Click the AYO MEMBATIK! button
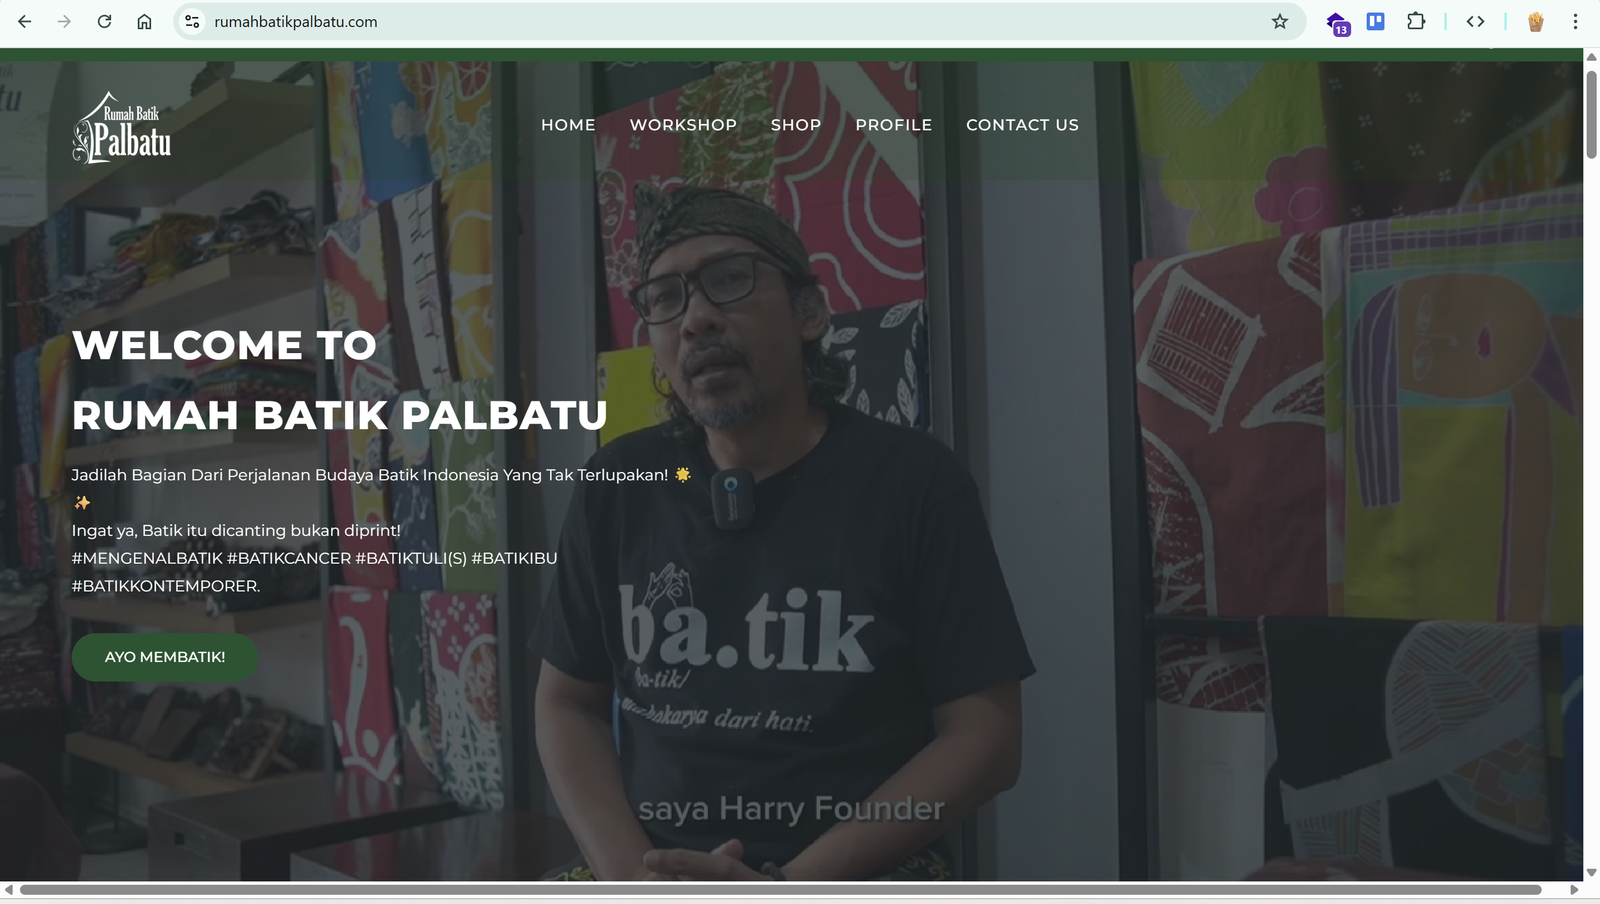The height and width of the screenshot is (904, 1600). coord(164,657)
